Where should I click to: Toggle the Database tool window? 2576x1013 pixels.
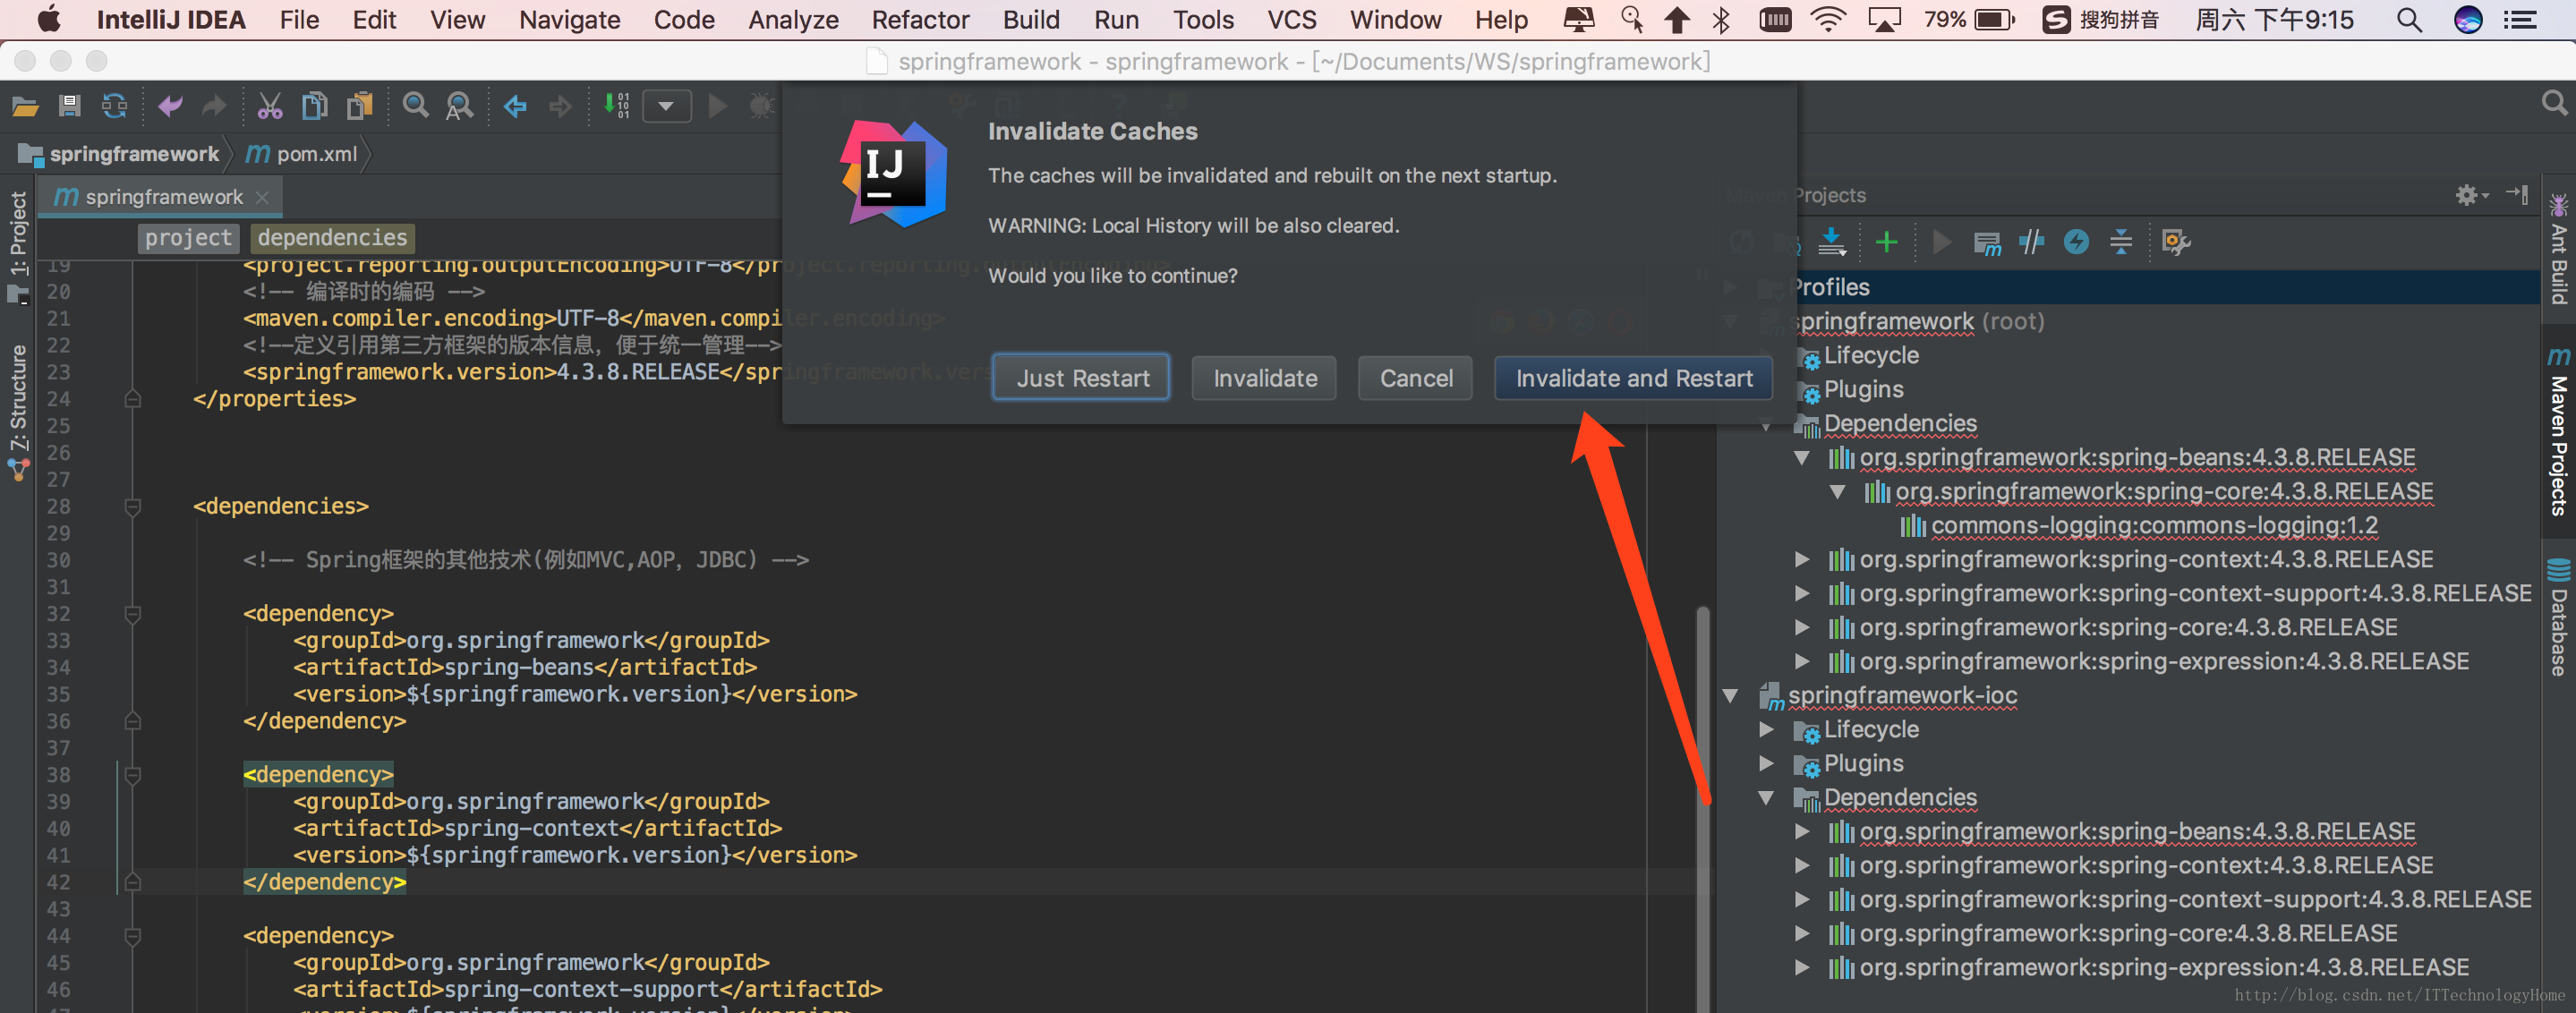pos(2559,616)
